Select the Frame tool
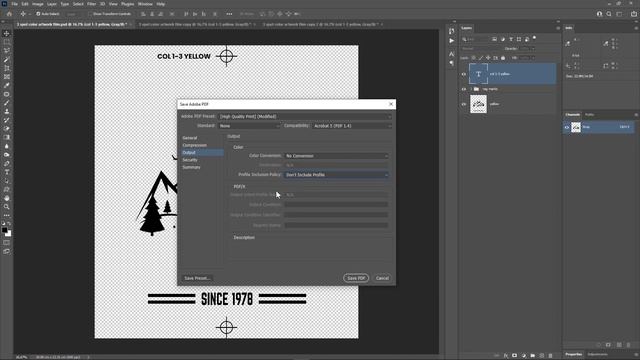Viewport: 640px width, 360px height. click(x=7, y=76)
